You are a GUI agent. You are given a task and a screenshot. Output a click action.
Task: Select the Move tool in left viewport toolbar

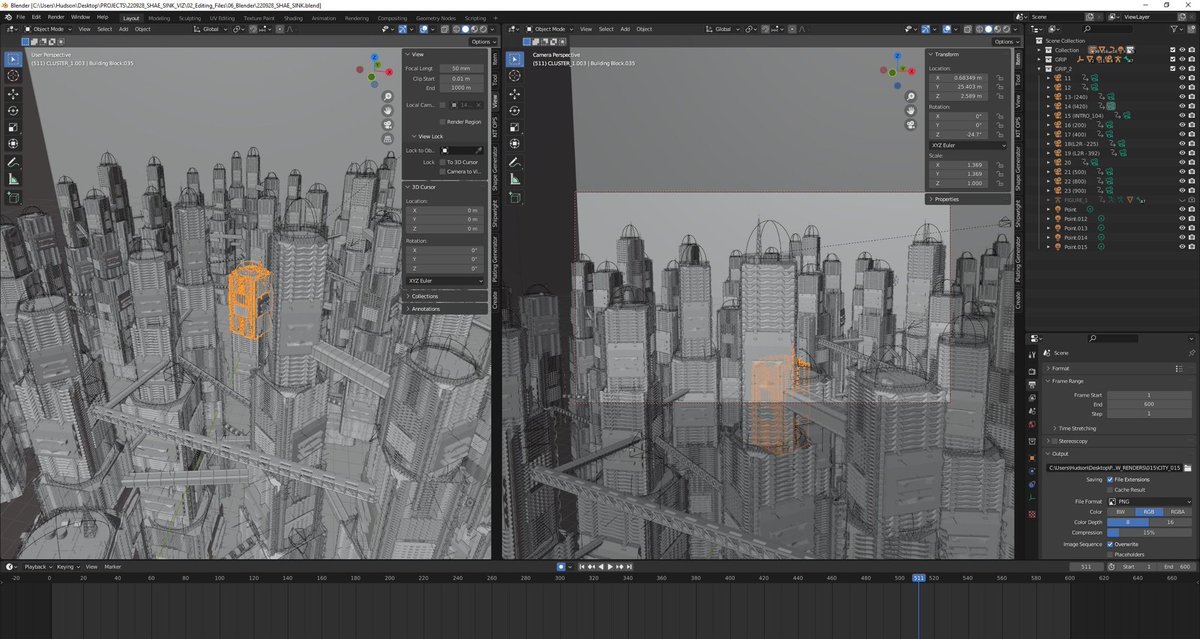pos(14,93)
